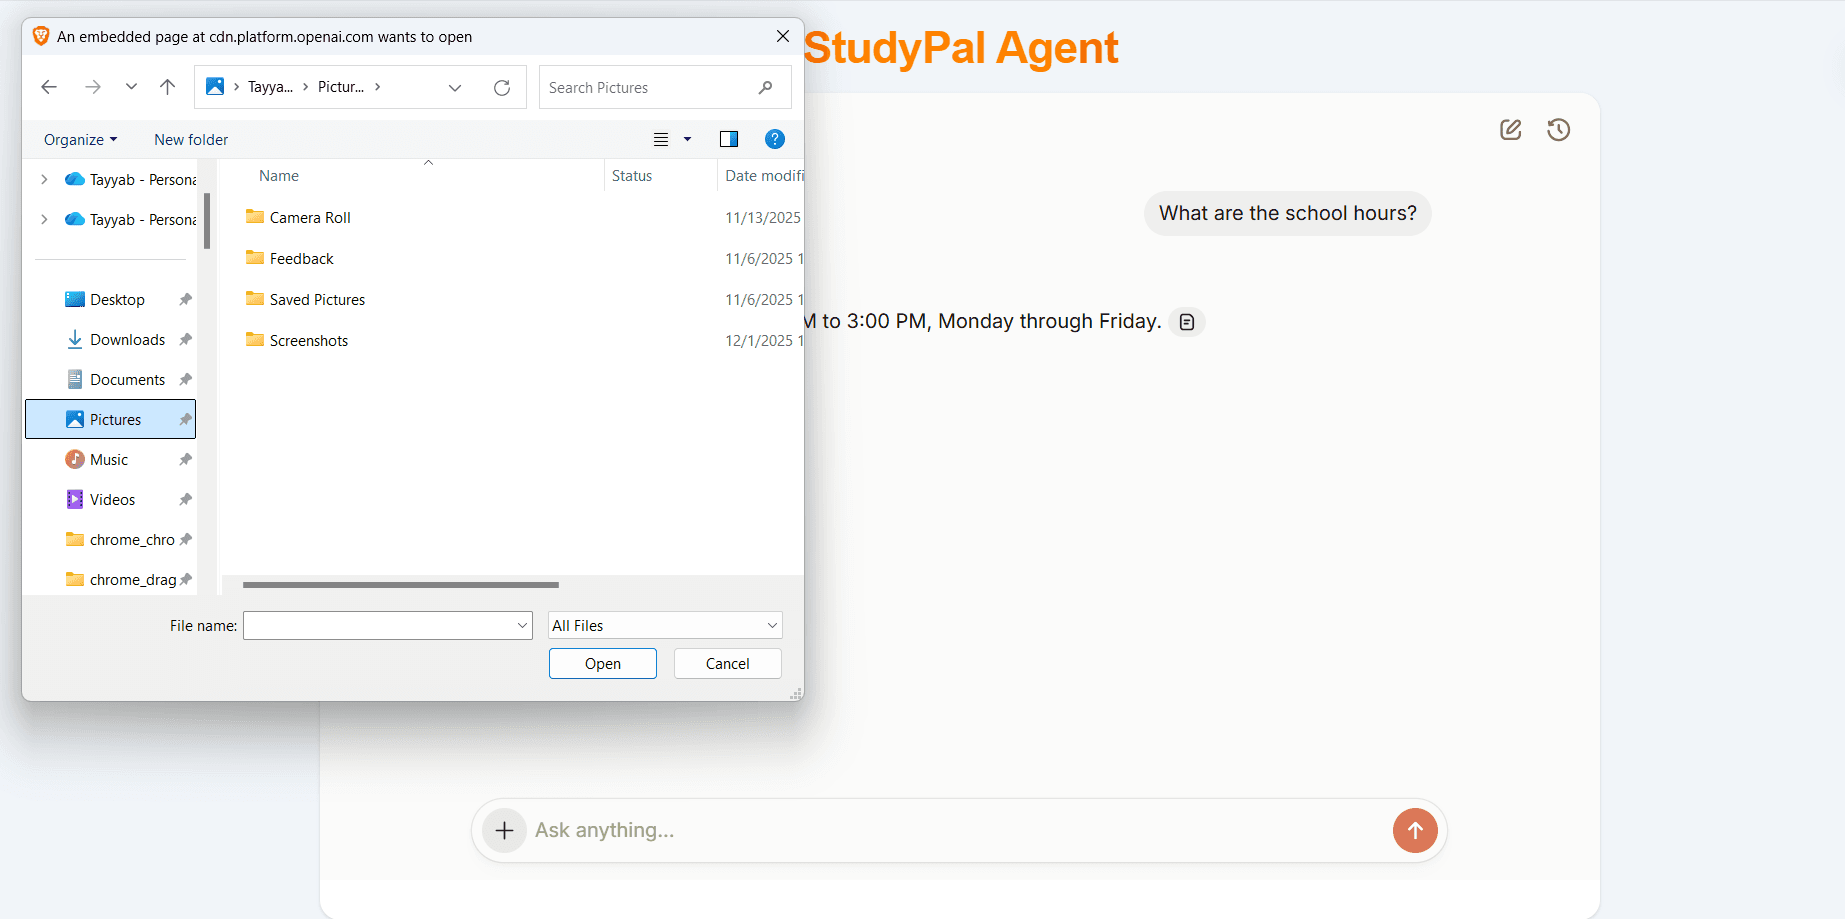Click the search magnifier icon
This screenshot has width=1845, height=919.
coord(765,87)
